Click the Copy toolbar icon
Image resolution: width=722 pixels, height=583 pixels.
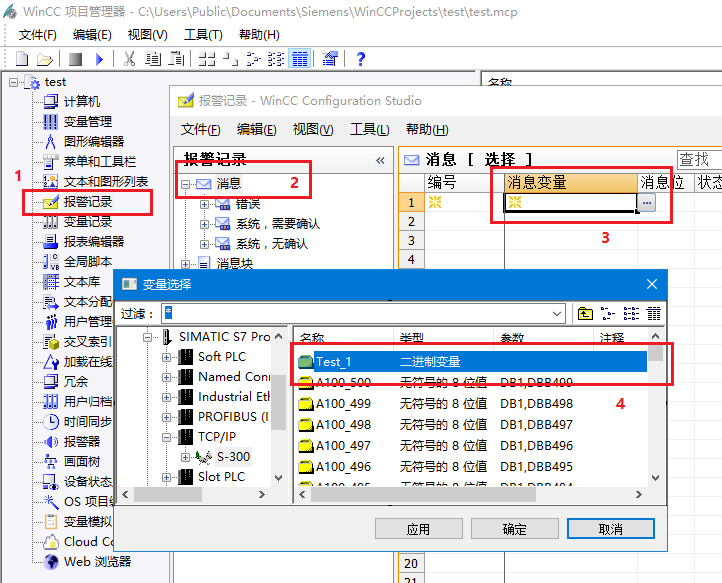point(152,59)
